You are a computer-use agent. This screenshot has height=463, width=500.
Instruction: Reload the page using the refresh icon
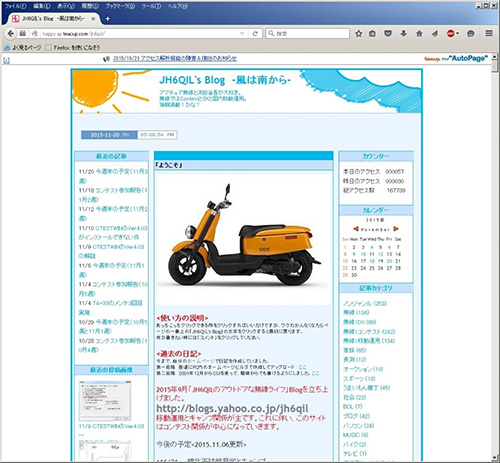(x=255, y=34)
